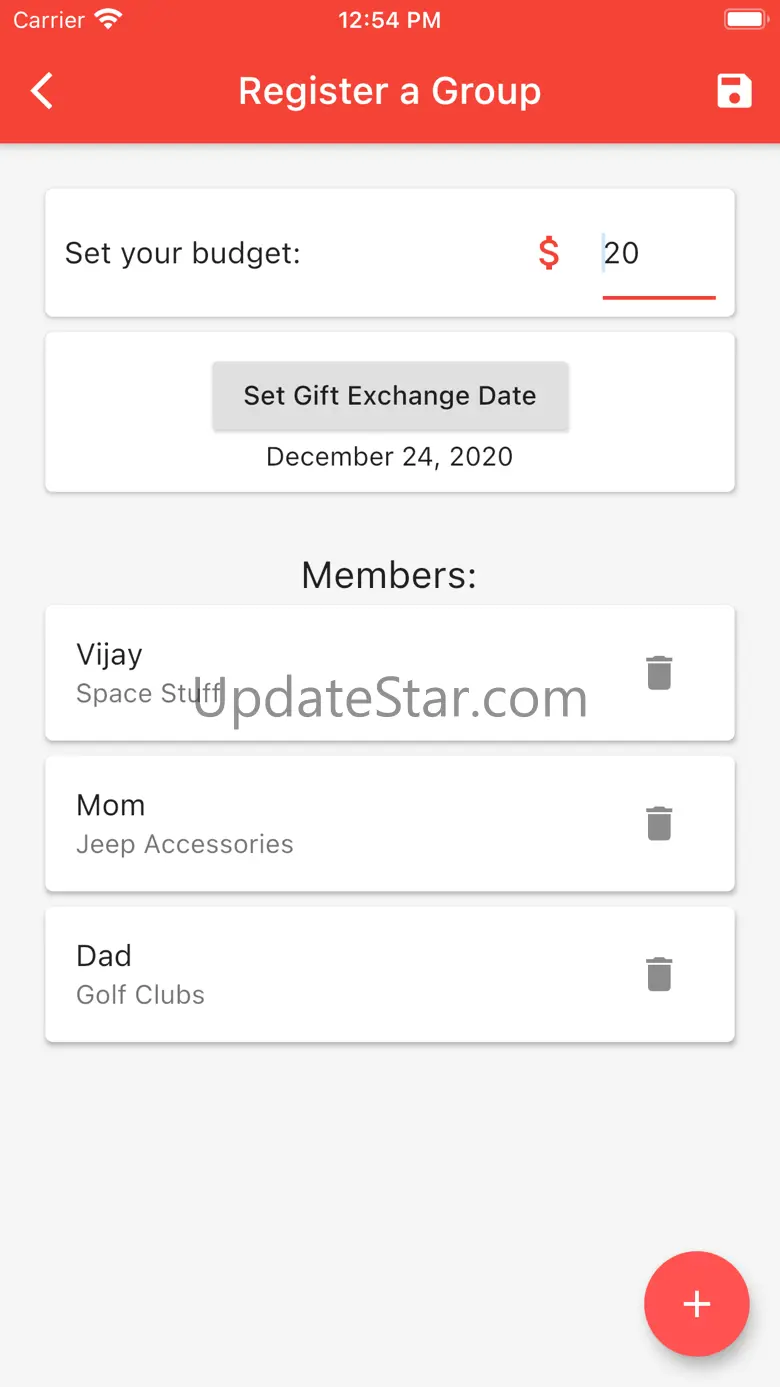Tap the Members heading
780x1387 pixels.
[x=389, y=575]
